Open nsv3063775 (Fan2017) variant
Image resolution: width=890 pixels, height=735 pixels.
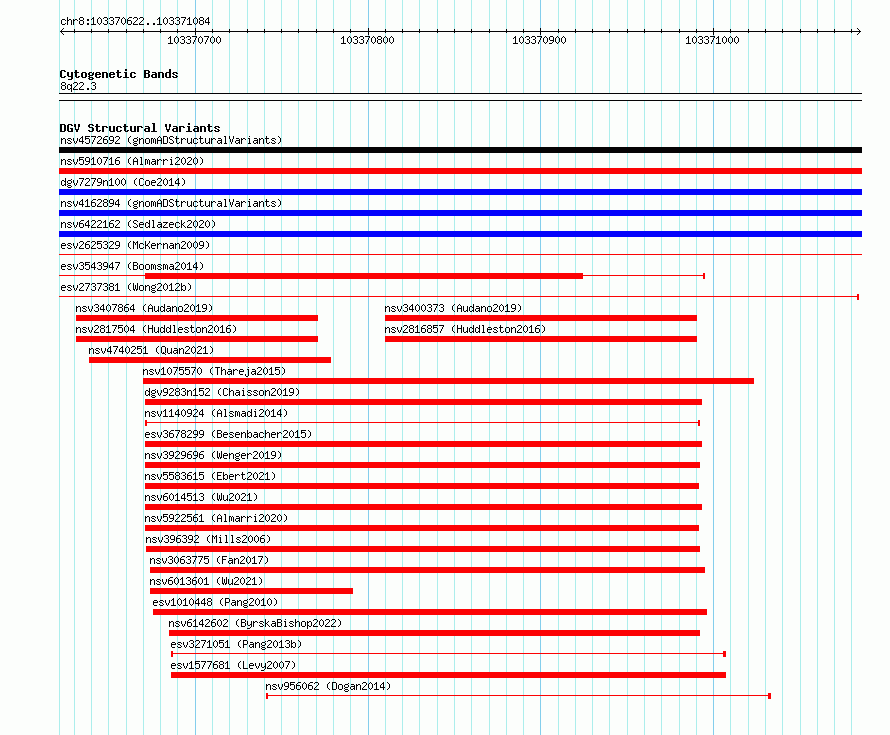coord(209,560)
